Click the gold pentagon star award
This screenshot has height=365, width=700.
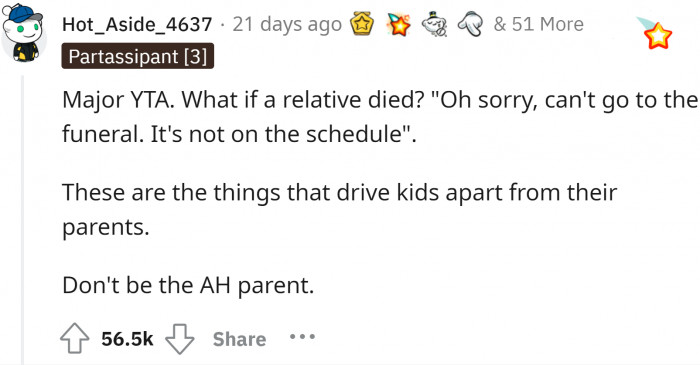362,24
